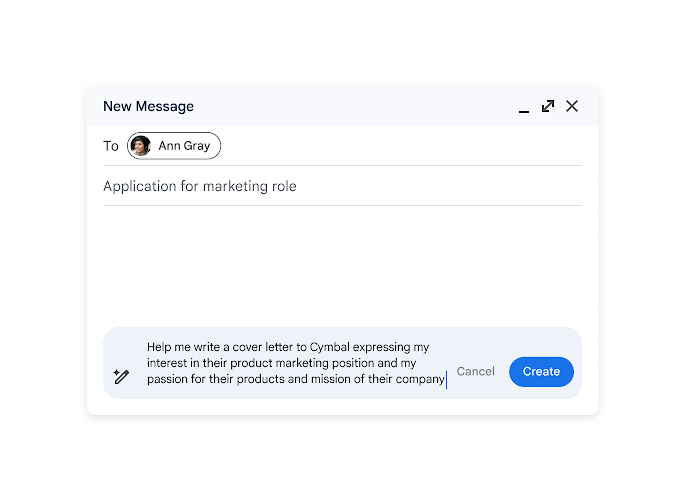Screen dimensions: 684x500
Task: Click inside the empty message body
Action: pyautogui.click(x=342, y=266)
